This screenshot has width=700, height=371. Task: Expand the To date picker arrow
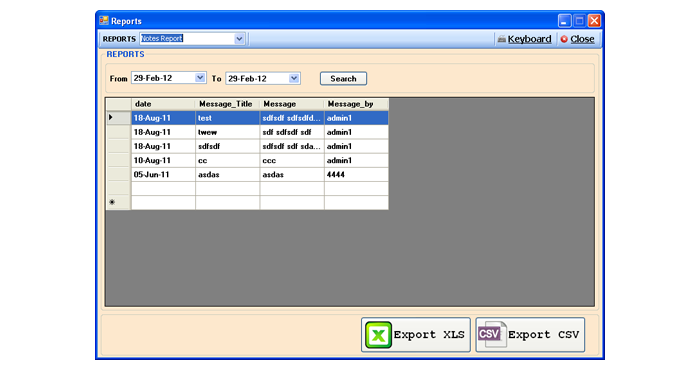(x=294, y=78)
